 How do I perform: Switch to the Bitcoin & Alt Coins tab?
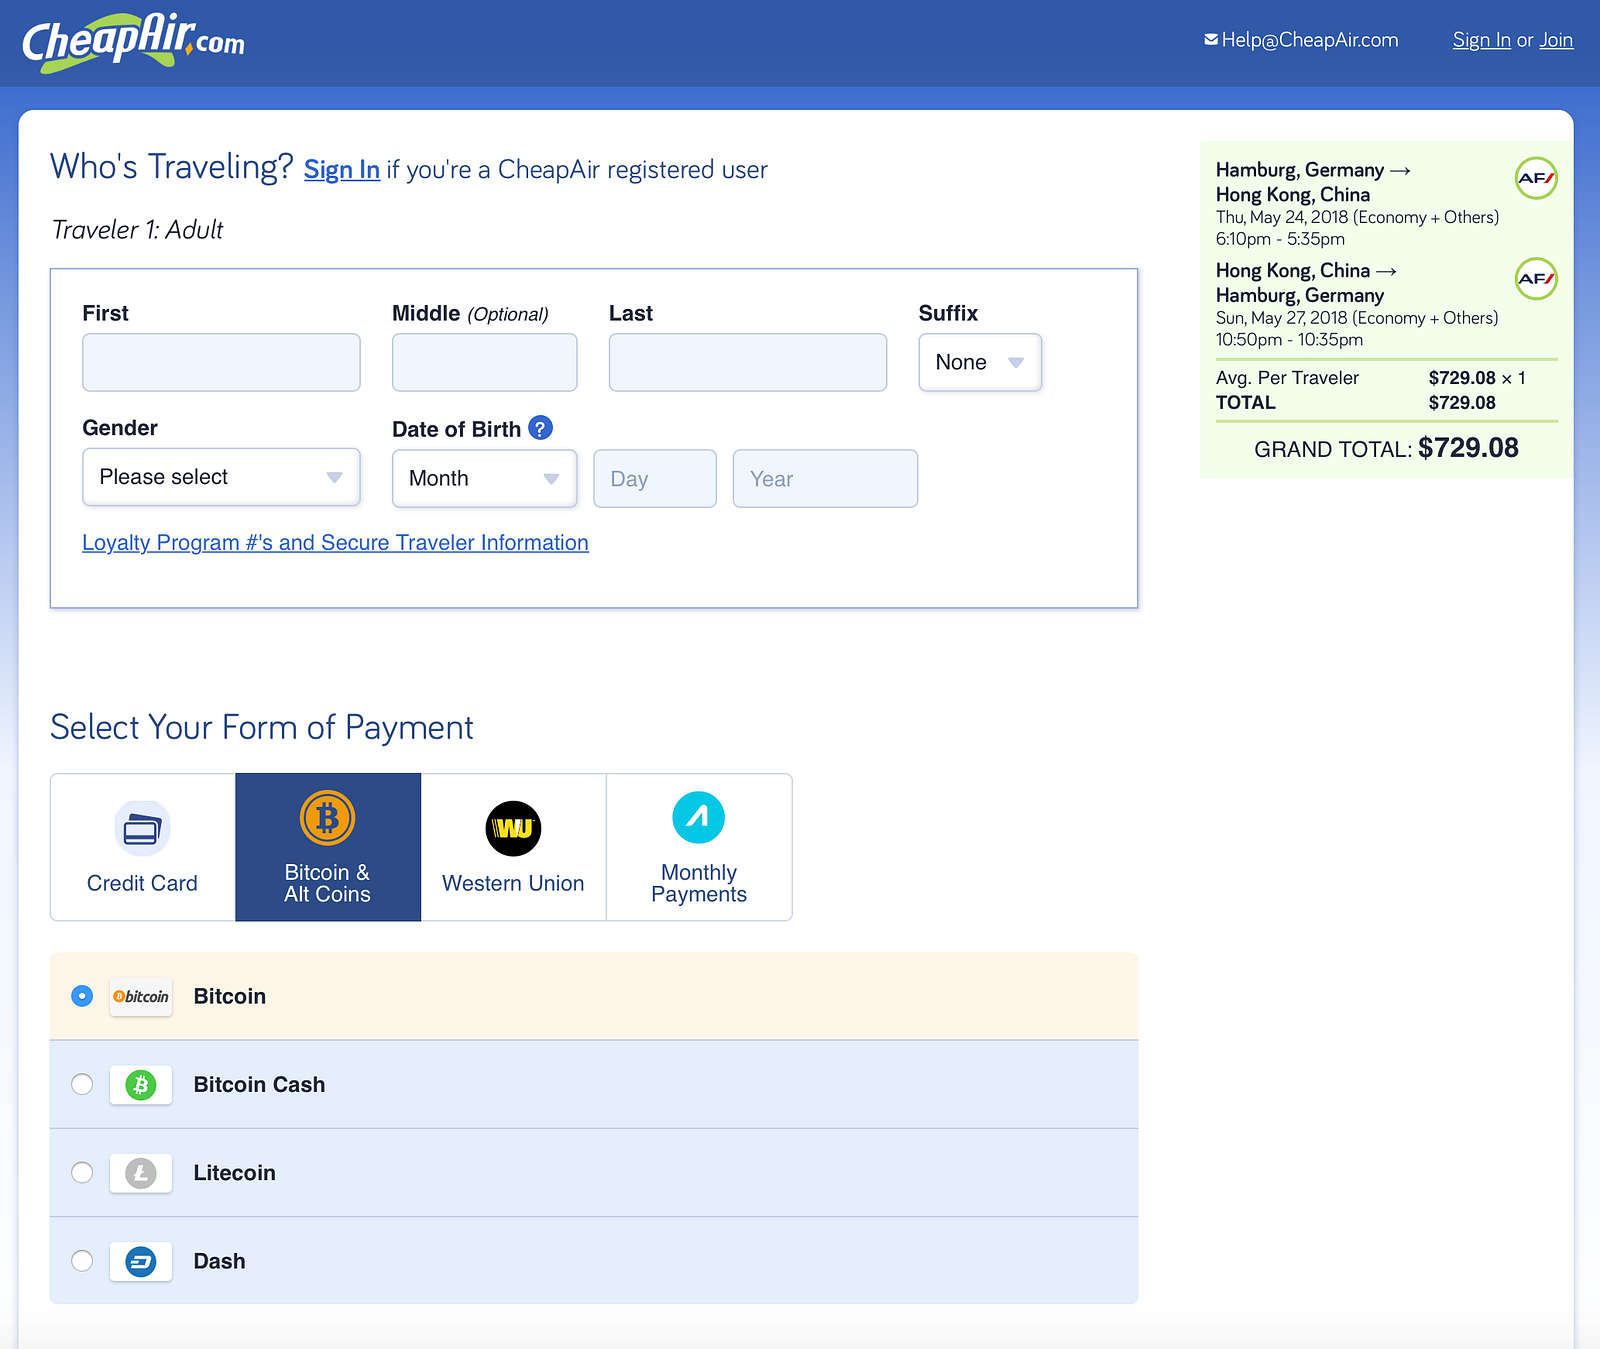[328, 847]
